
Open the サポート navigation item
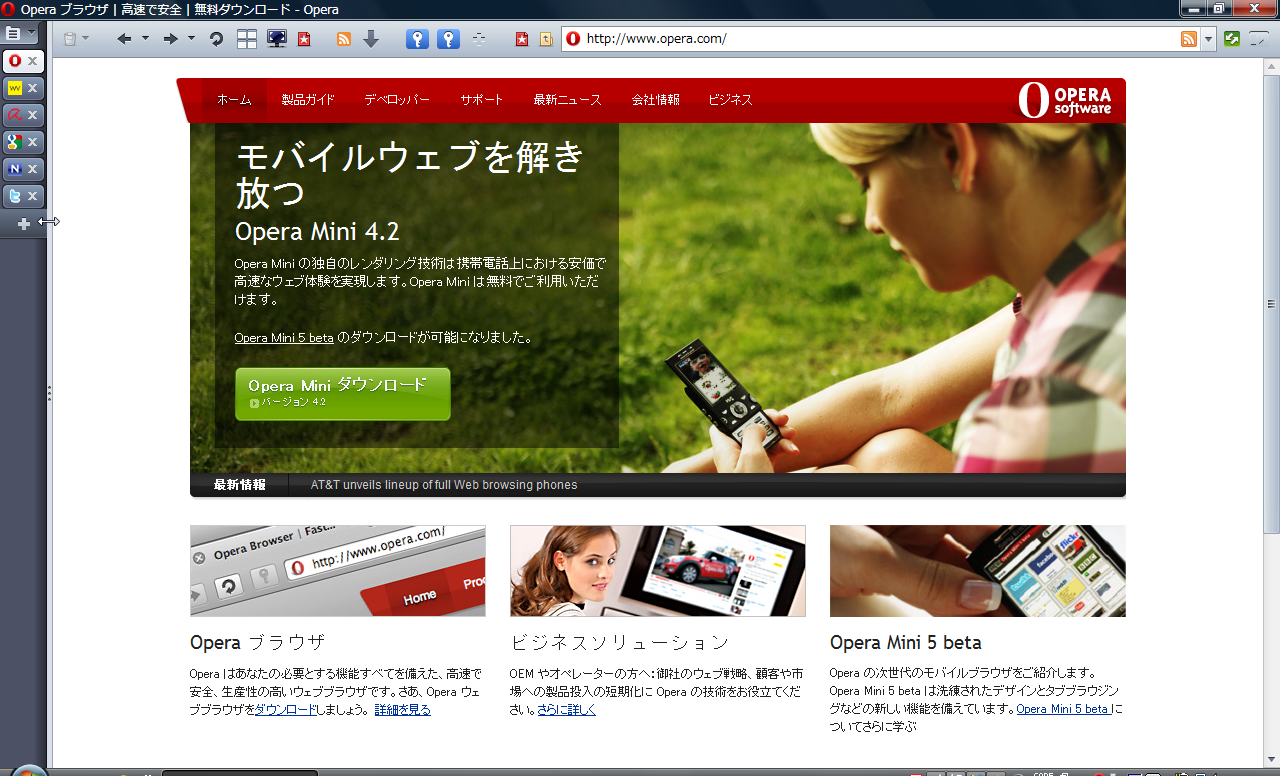(x=482, y=100)
